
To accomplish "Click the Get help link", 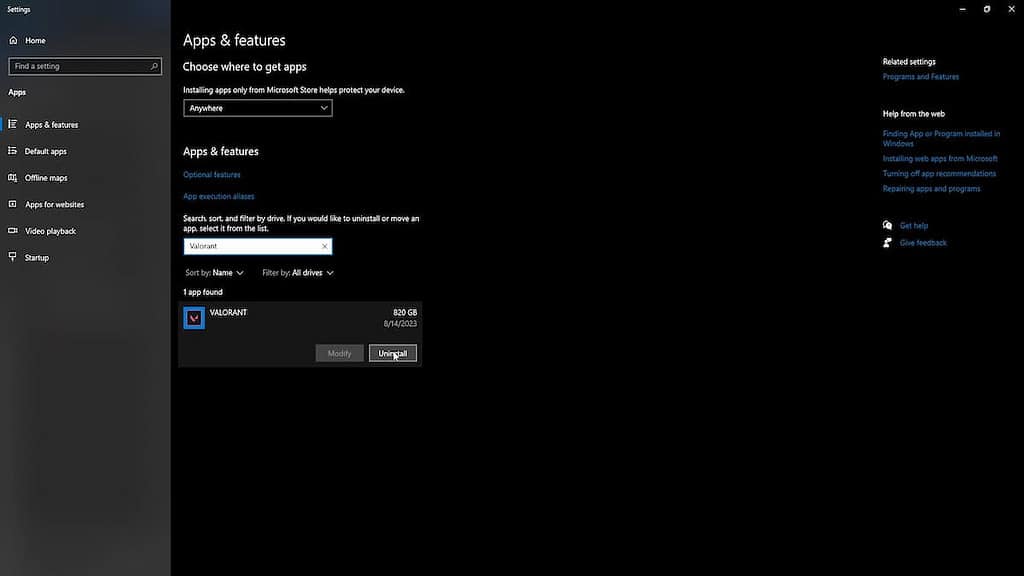I will coord(914,226).
